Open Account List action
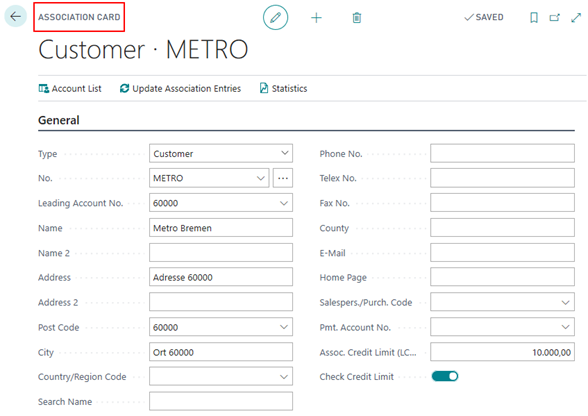Image resolution: width=588 pixels, height=416 pixels. (70, 89)
